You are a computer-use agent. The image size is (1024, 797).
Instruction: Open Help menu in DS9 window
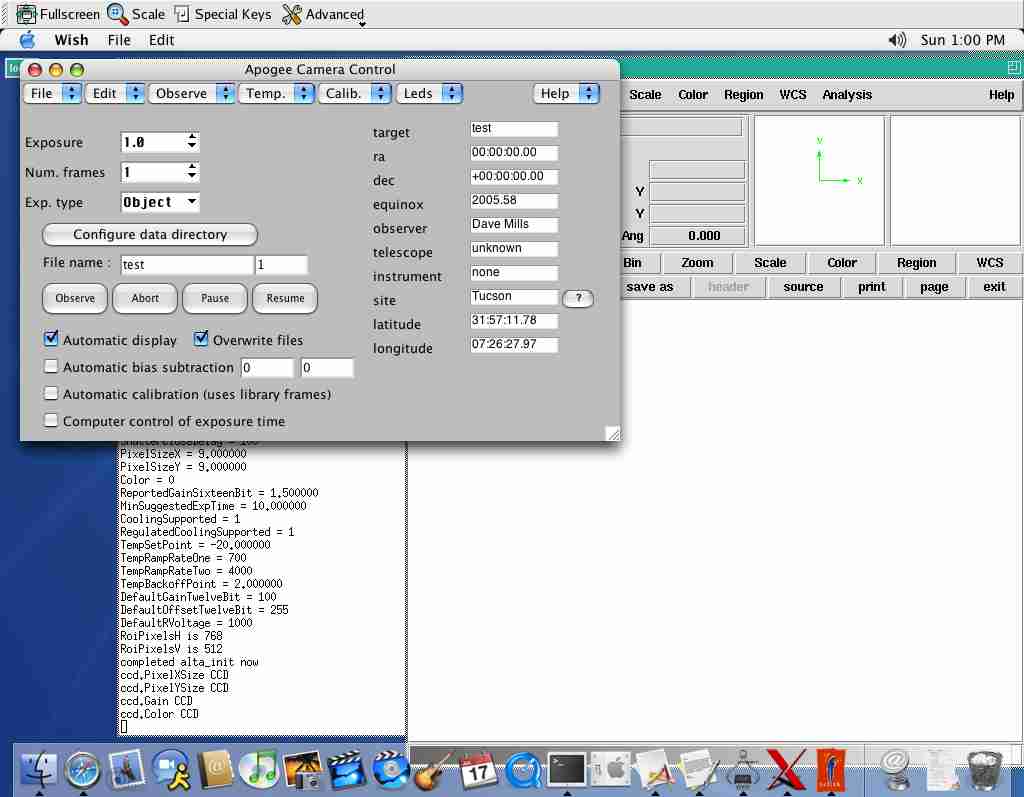[1001, 95]
